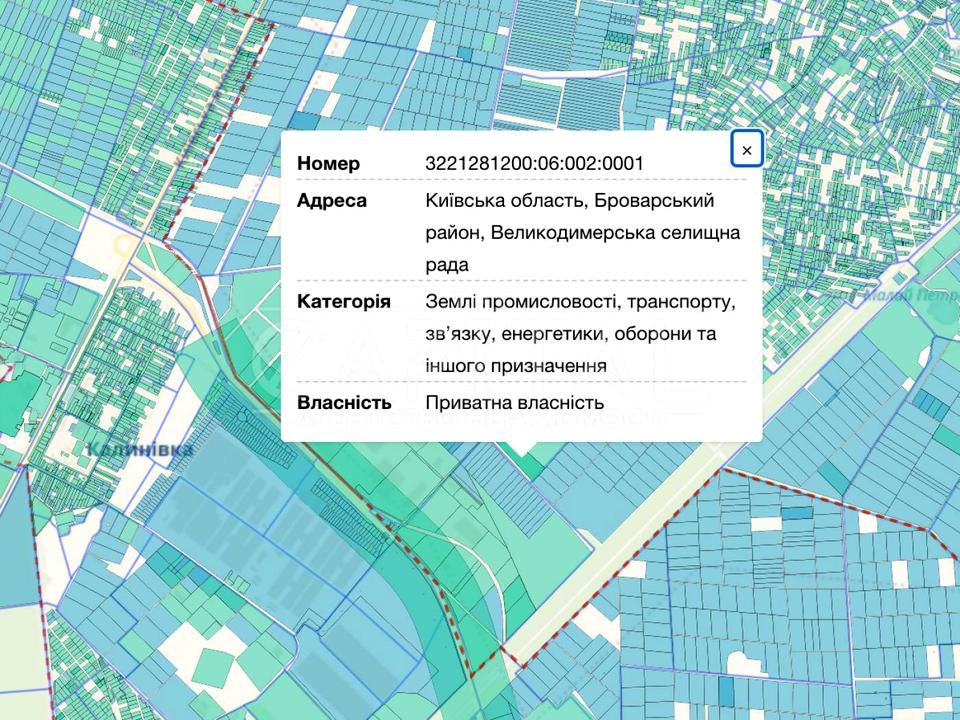Close the parcel info popup
Screen dimensions: 960x720
click(747, 150)
